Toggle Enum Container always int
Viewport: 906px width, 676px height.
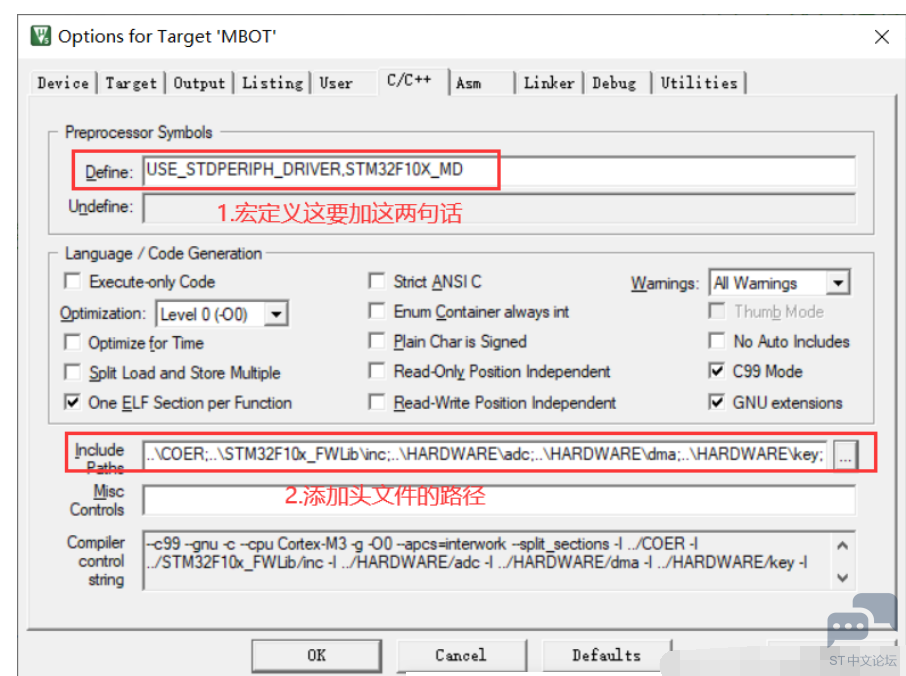(x=377, y=311)
